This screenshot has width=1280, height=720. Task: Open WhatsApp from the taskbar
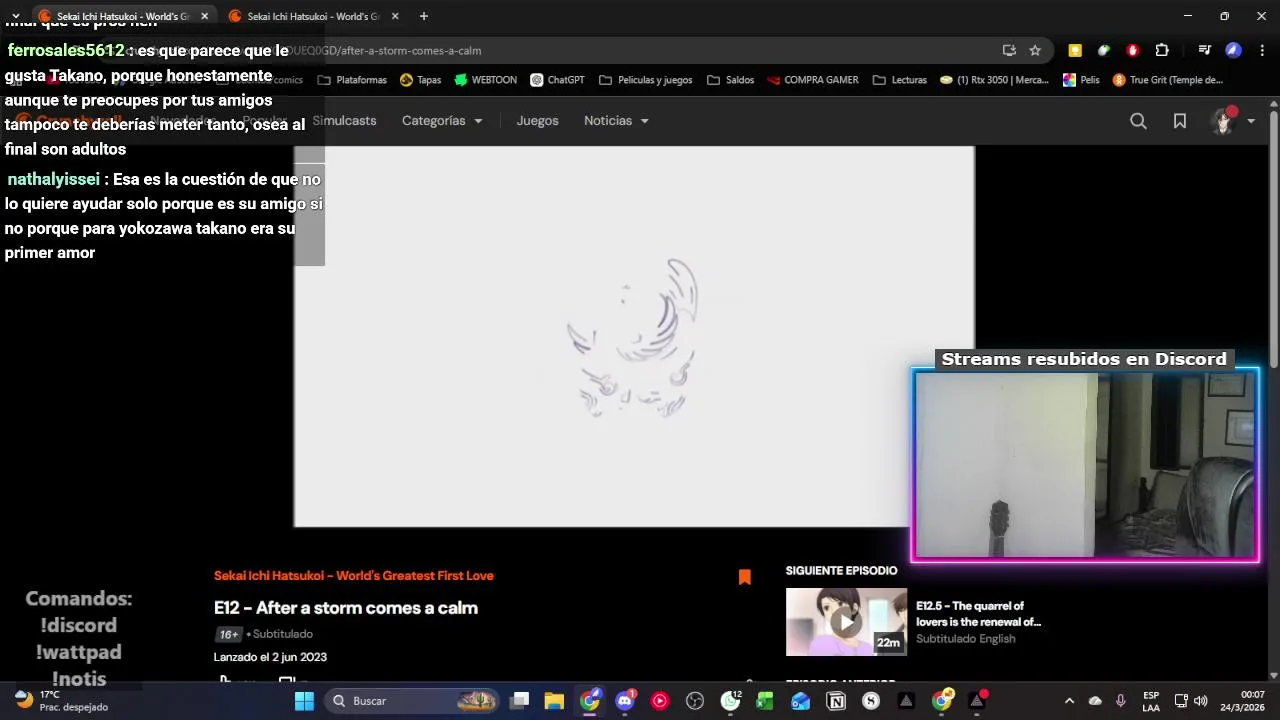(x=731, y=701)
